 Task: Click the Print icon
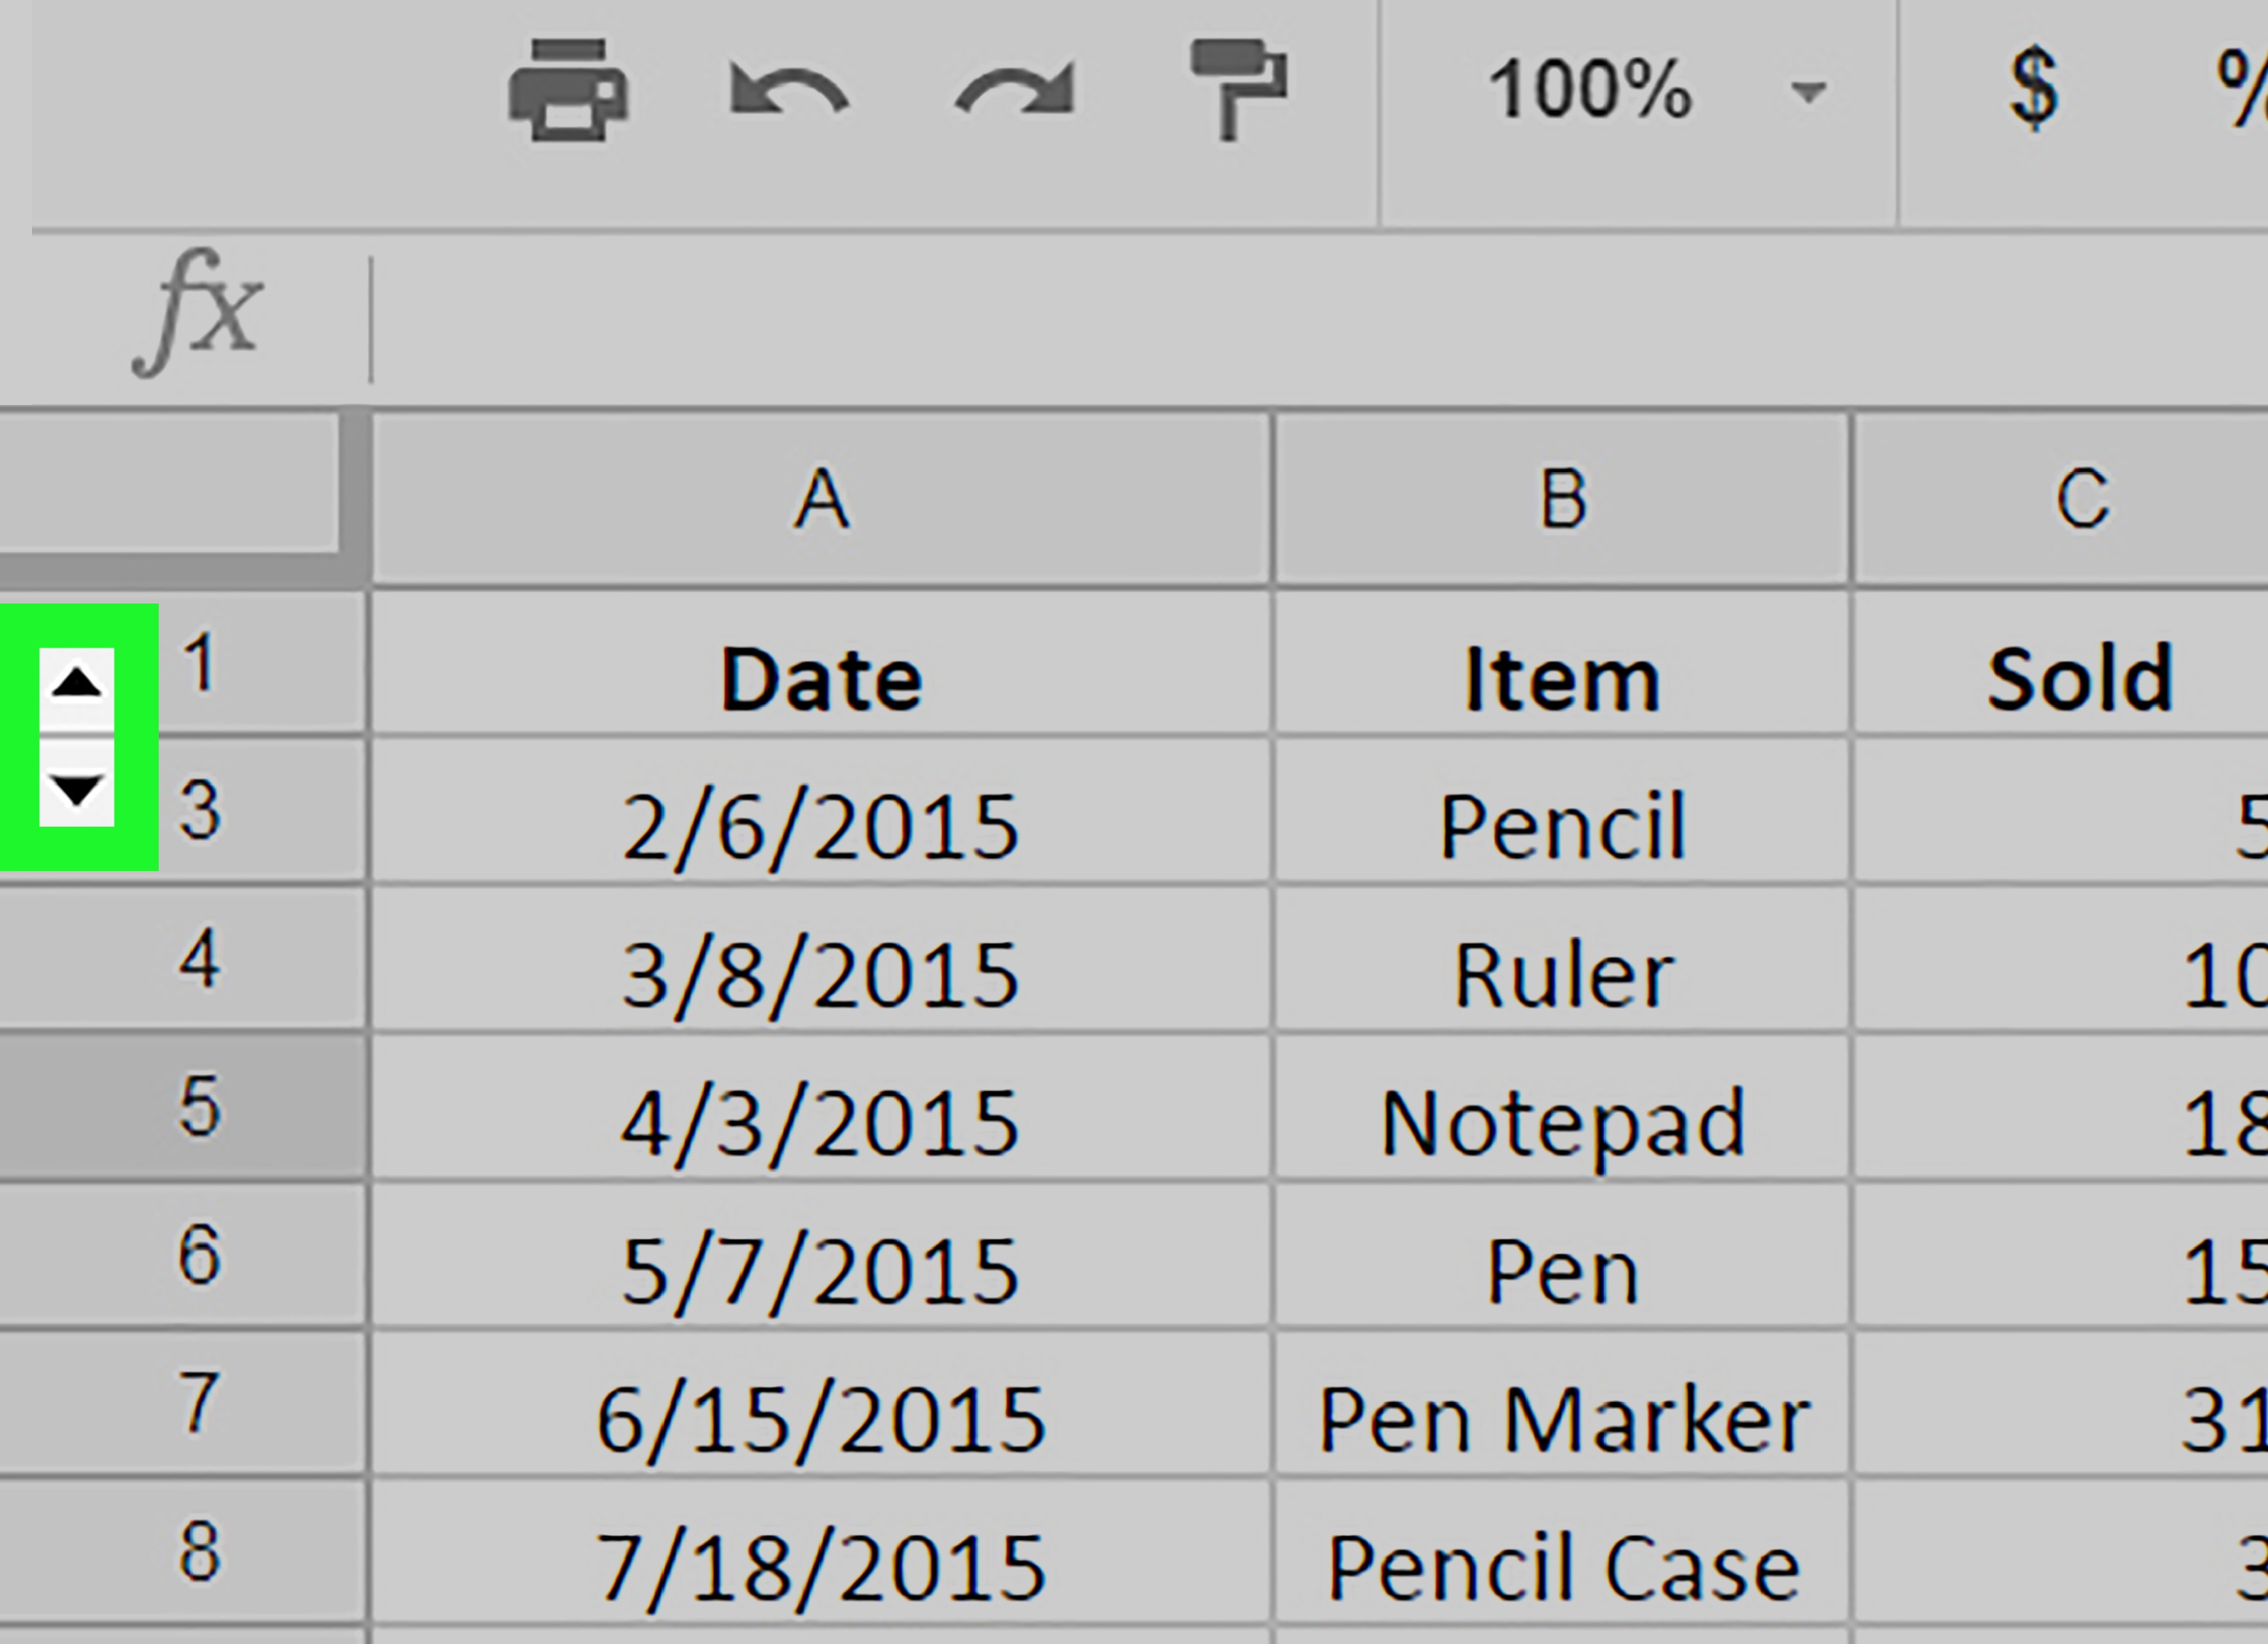[567, 90]
